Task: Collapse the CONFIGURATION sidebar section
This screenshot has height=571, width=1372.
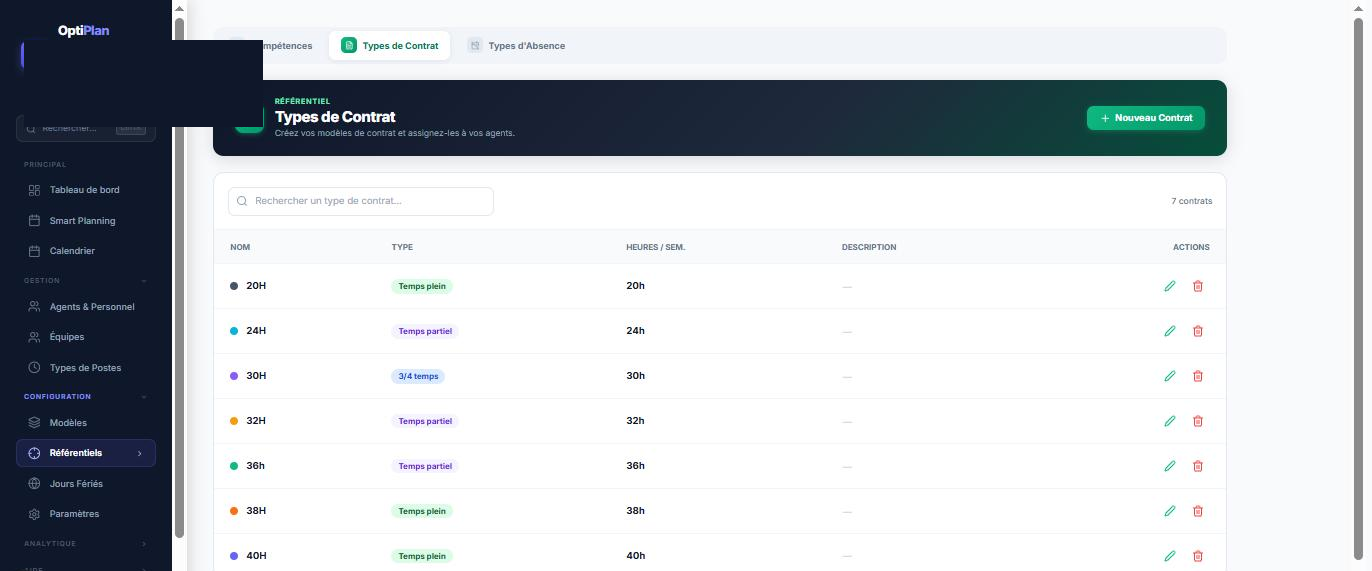Action: pos(144,397)
